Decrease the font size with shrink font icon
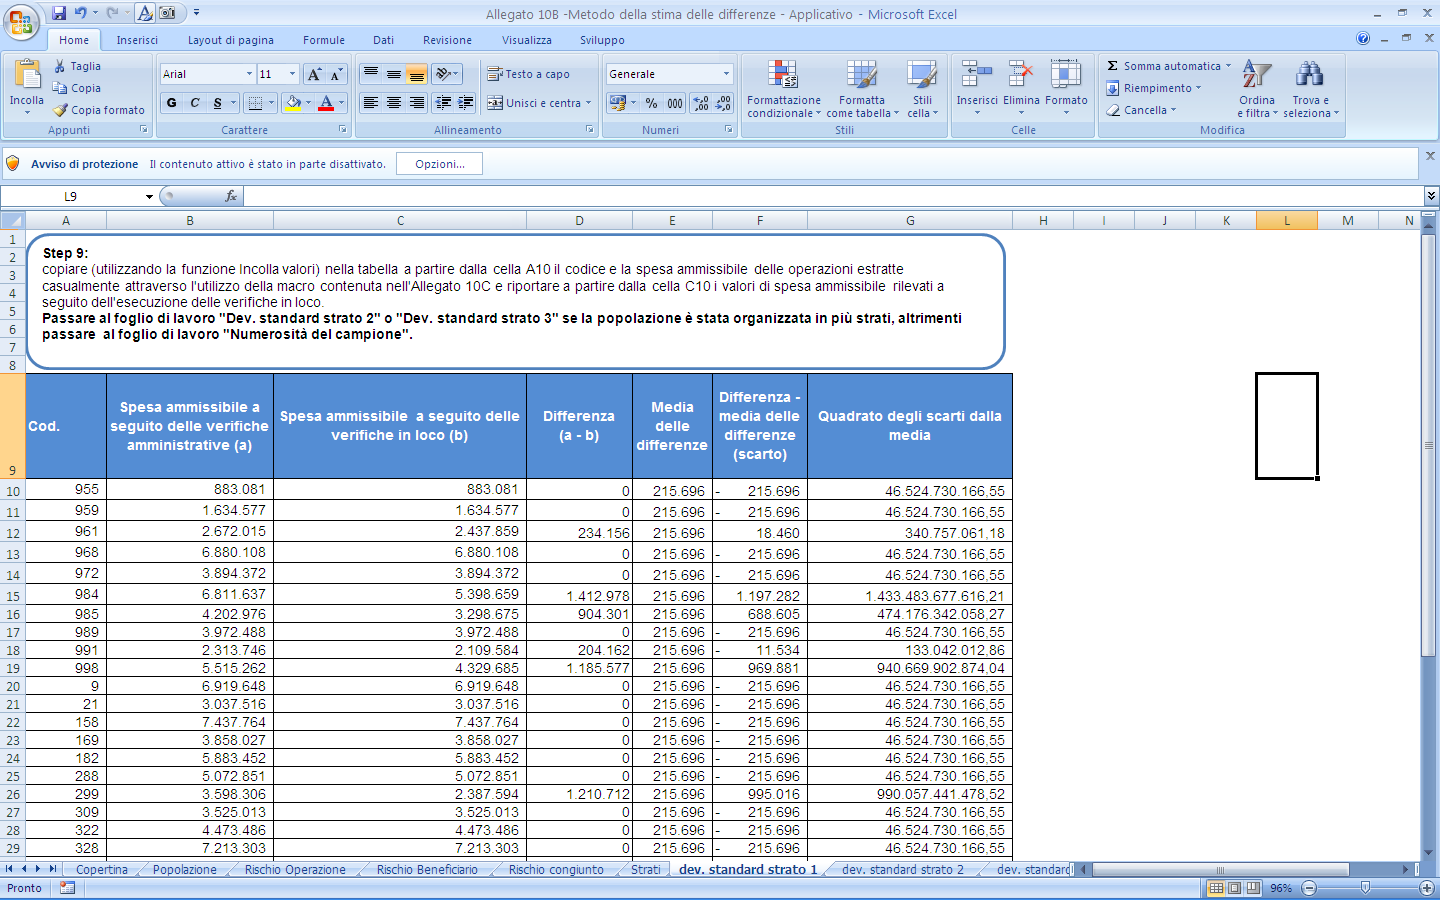The height and width of the screenshot is (900, 1440). [x=336, y=74]
